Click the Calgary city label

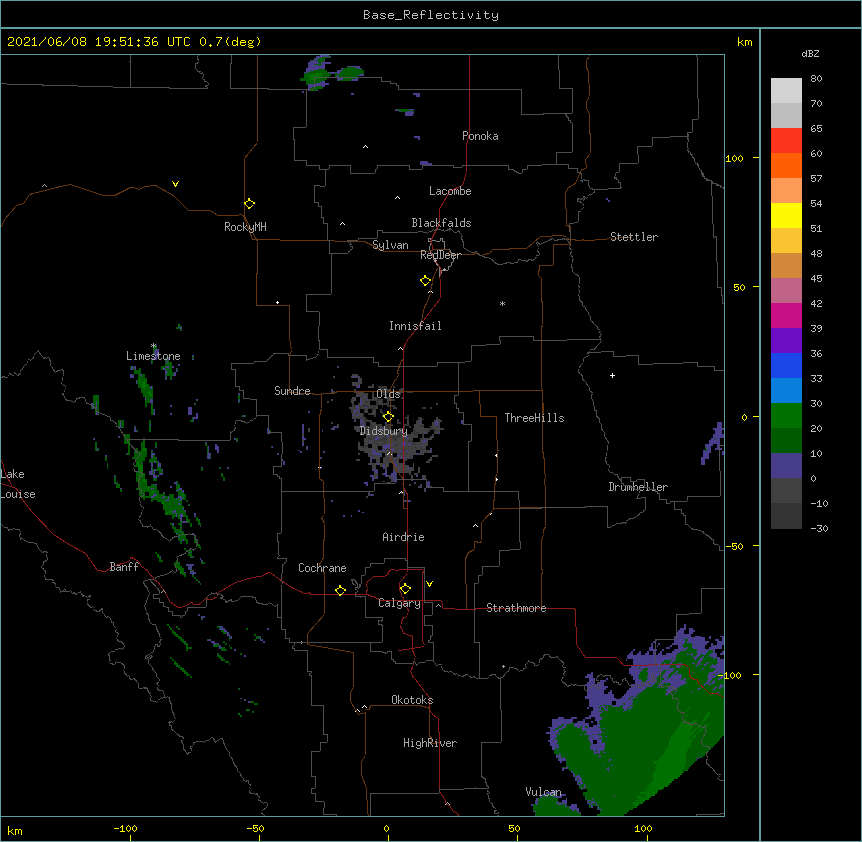pyautogui.click(x=399, y=603)
